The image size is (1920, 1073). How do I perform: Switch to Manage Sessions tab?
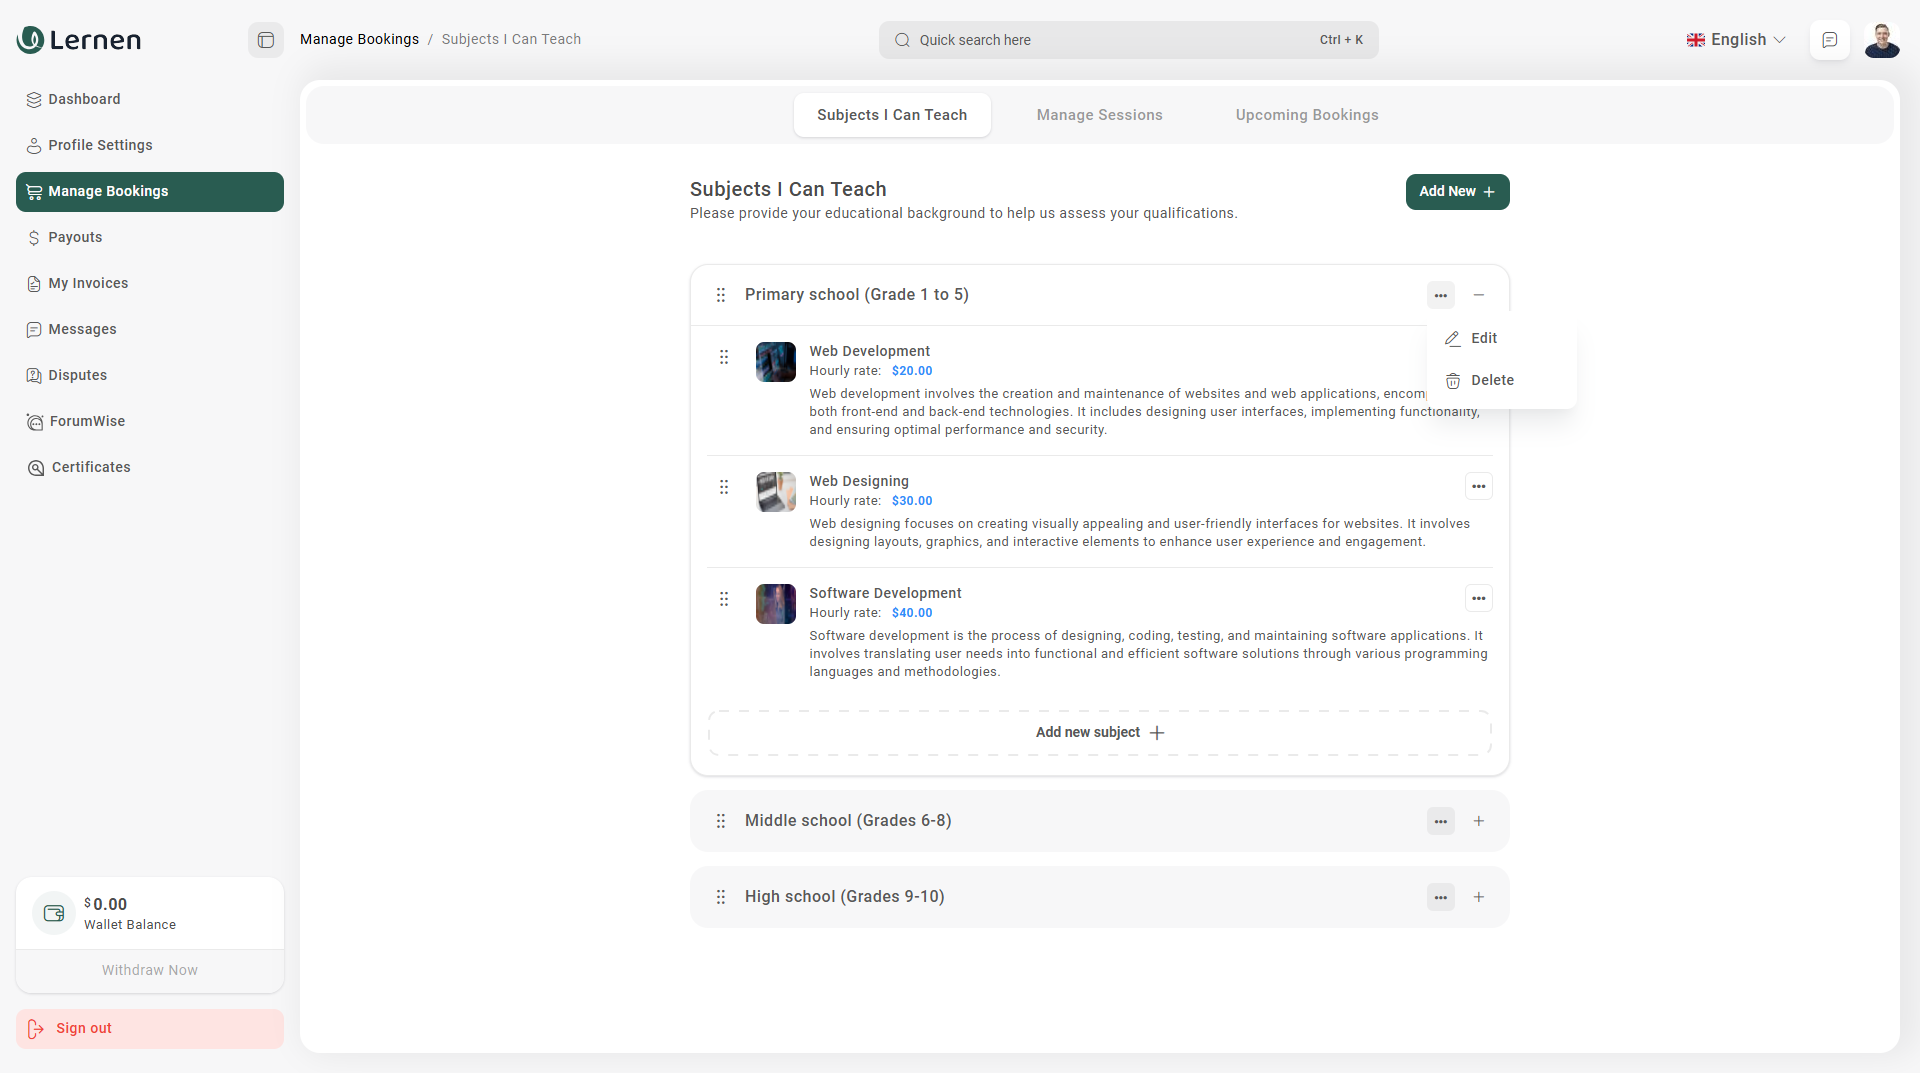[x=1099, y=115]
